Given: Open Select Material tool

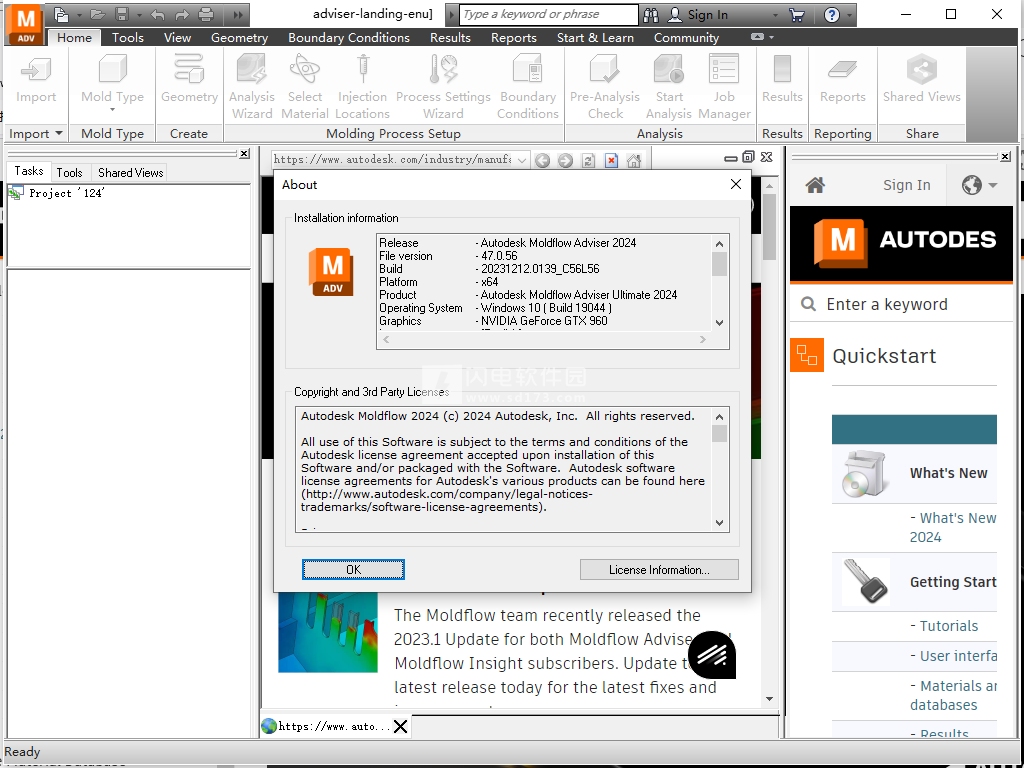Looking at the screenshot, I should pyautogui.click(x=305, y=87).
